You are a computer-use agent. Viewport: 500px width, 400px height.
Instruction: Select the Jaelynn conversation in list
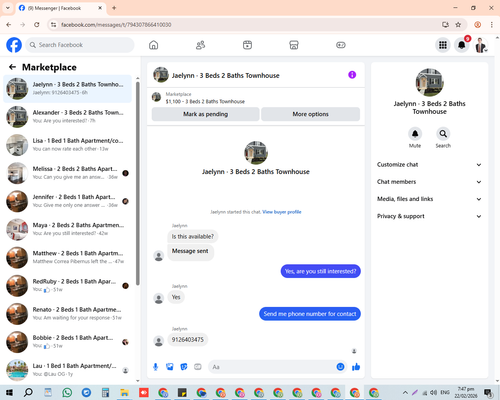point(68,89)
